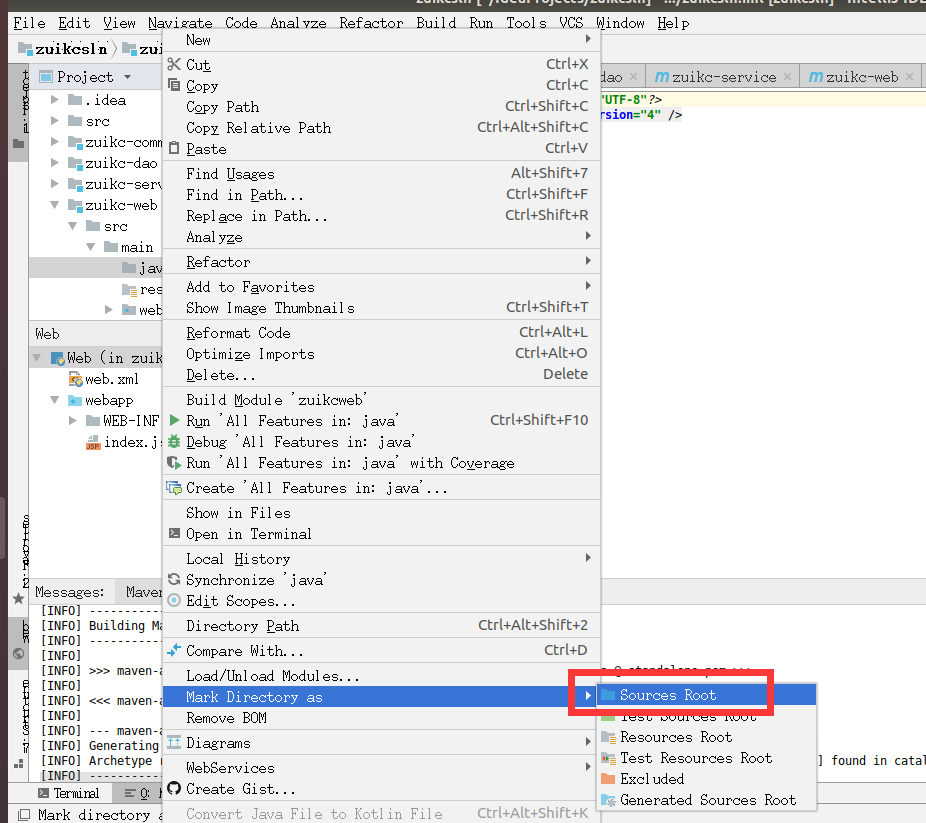The height and width of the screenshot is (823, 926).
Task: Click the Maven m icon on zuikc-web tab
Action: pyautogui.click(x=816, y=77)
